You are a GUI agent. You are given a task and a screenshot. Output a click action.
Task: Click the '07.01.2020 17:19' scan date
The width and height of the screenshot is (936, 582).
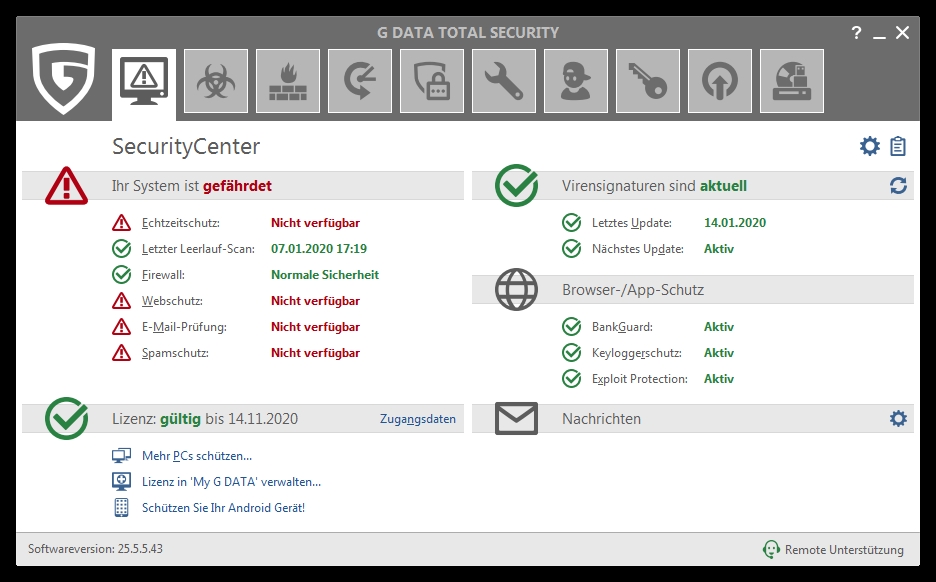click(x=319, y=249)
